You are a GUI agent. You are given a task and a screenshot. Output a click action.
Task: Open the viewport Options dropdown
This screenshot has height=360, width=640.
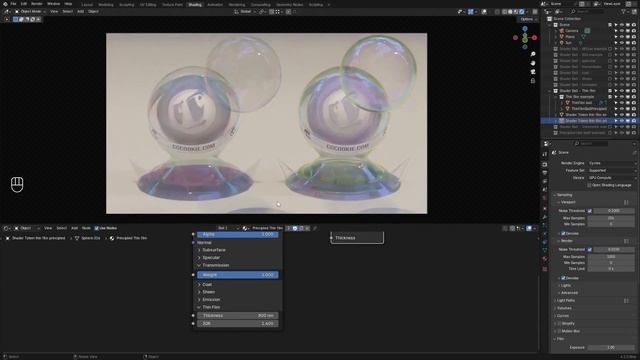tap(527, 19)
